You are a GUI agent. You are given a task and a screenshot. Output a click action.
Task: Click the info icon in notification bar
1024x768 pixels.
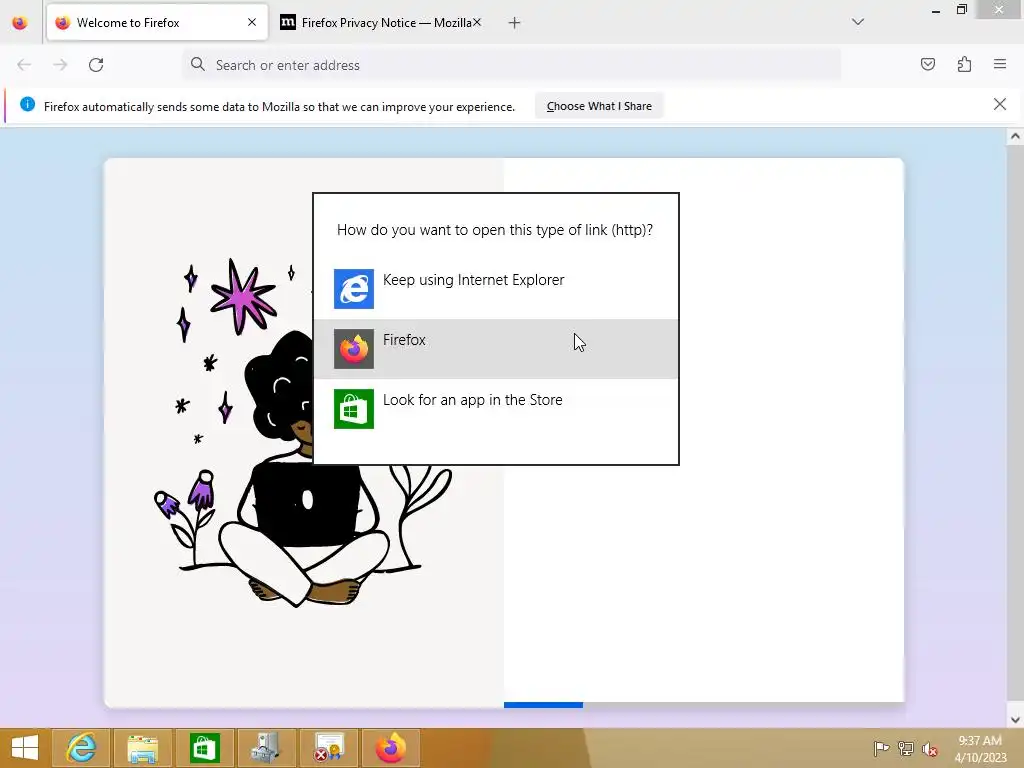(x=27, y=104)
